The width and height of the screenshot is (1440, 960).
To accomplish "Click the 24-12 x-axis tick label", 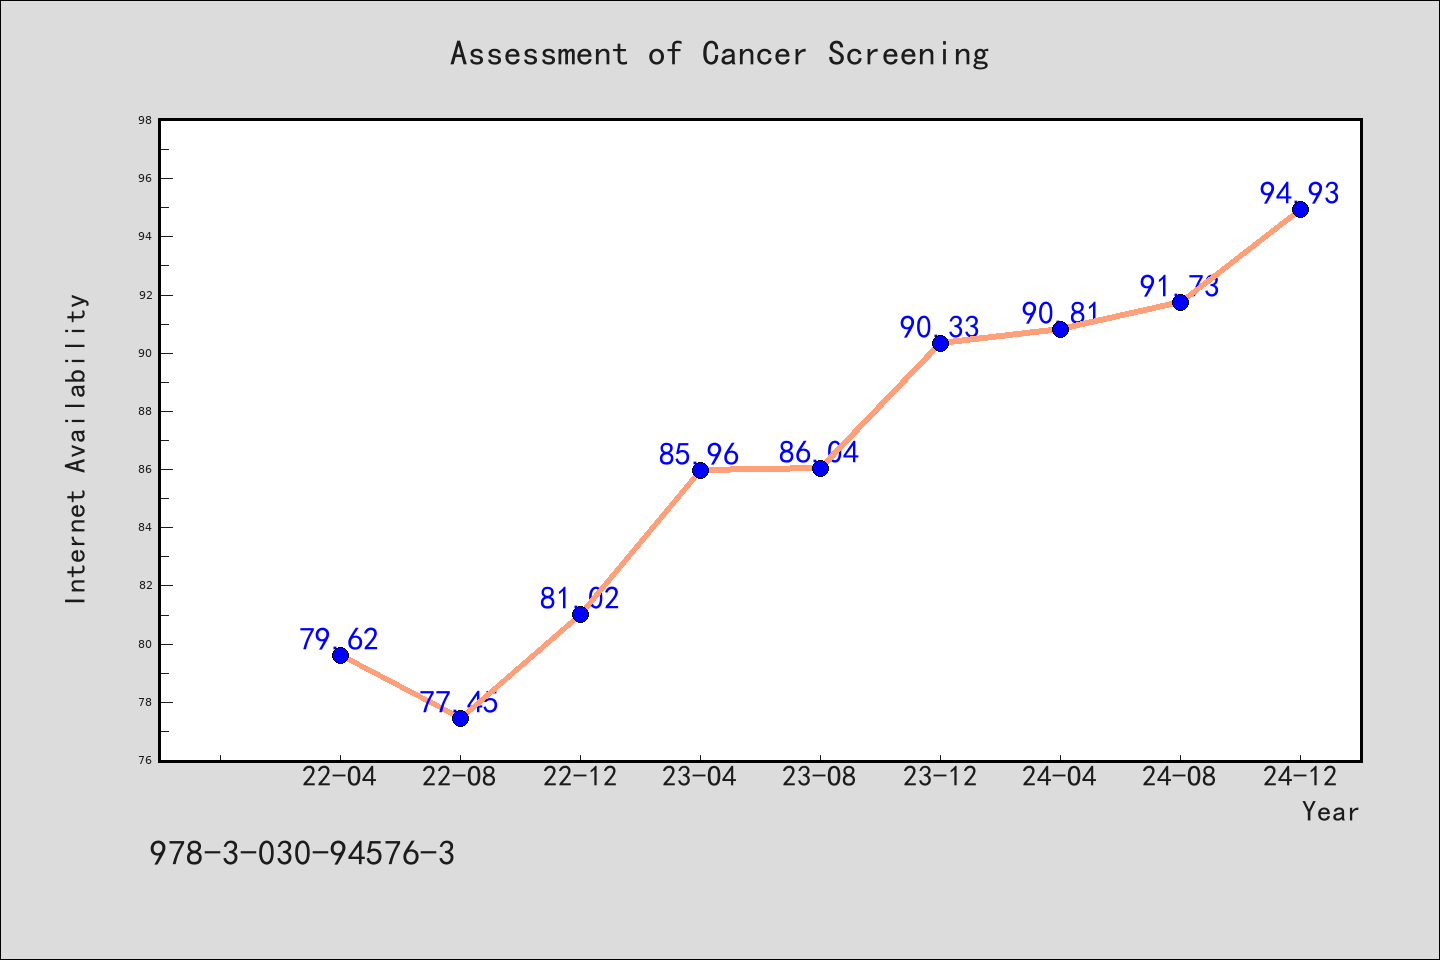I will coord(1300,776).
